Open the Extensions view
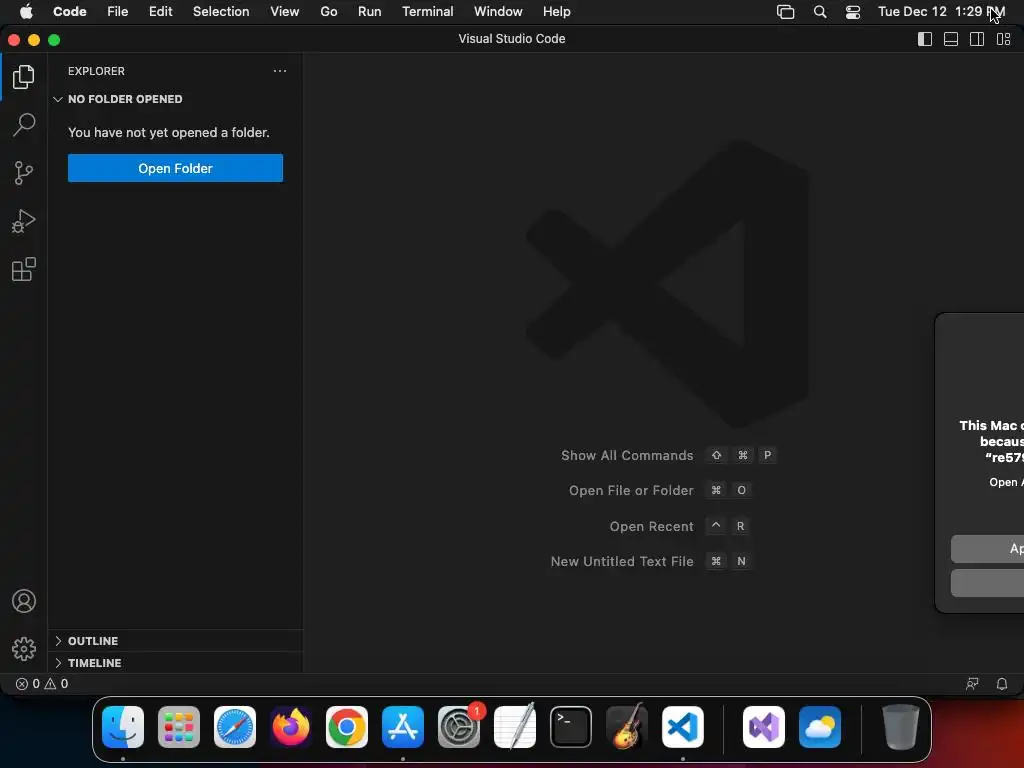The height and width of the screenshot is (768, 1024). [24, 269]
